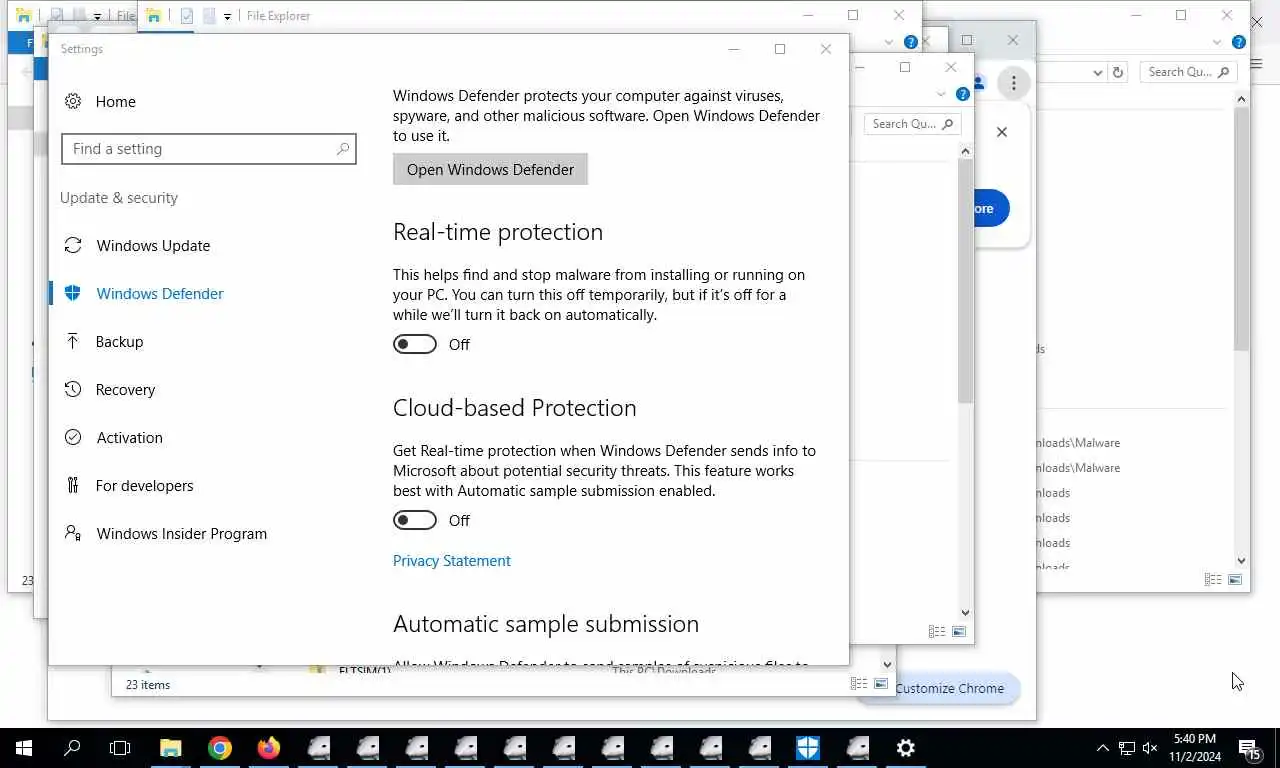Launch Firefox from the taskbar
Screen dimensions: 1280x768
[269, 748]
